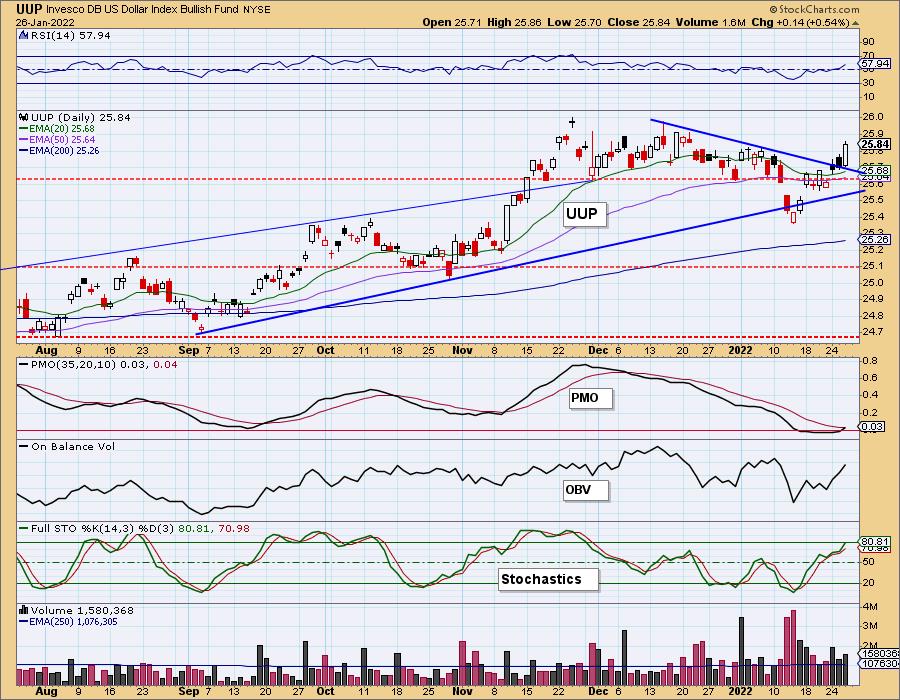The image size is (900, 700).
Task: Click the OBV annotation box
Action: click(584, 490)
